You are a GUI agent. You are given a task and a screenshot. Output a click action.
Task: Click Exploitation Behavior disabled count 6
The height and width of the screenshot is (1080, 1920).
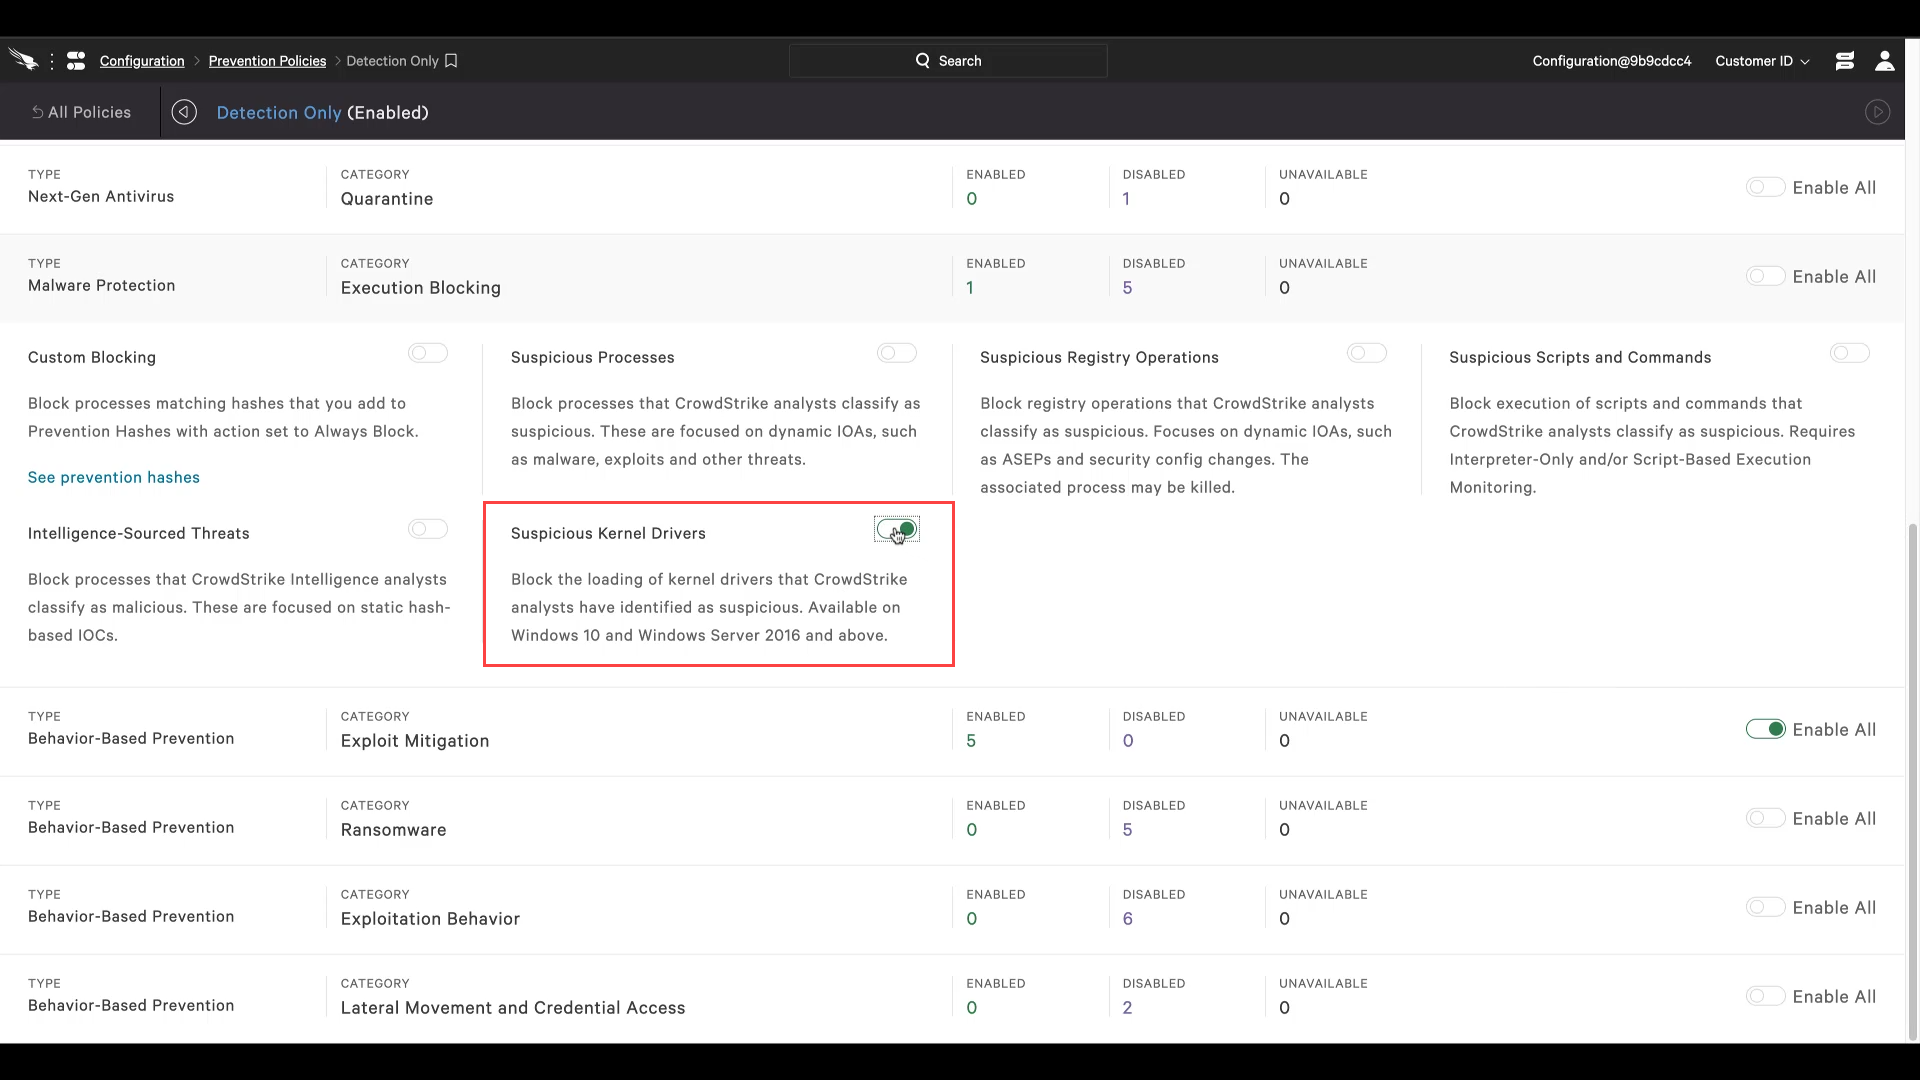(1127, 919)
